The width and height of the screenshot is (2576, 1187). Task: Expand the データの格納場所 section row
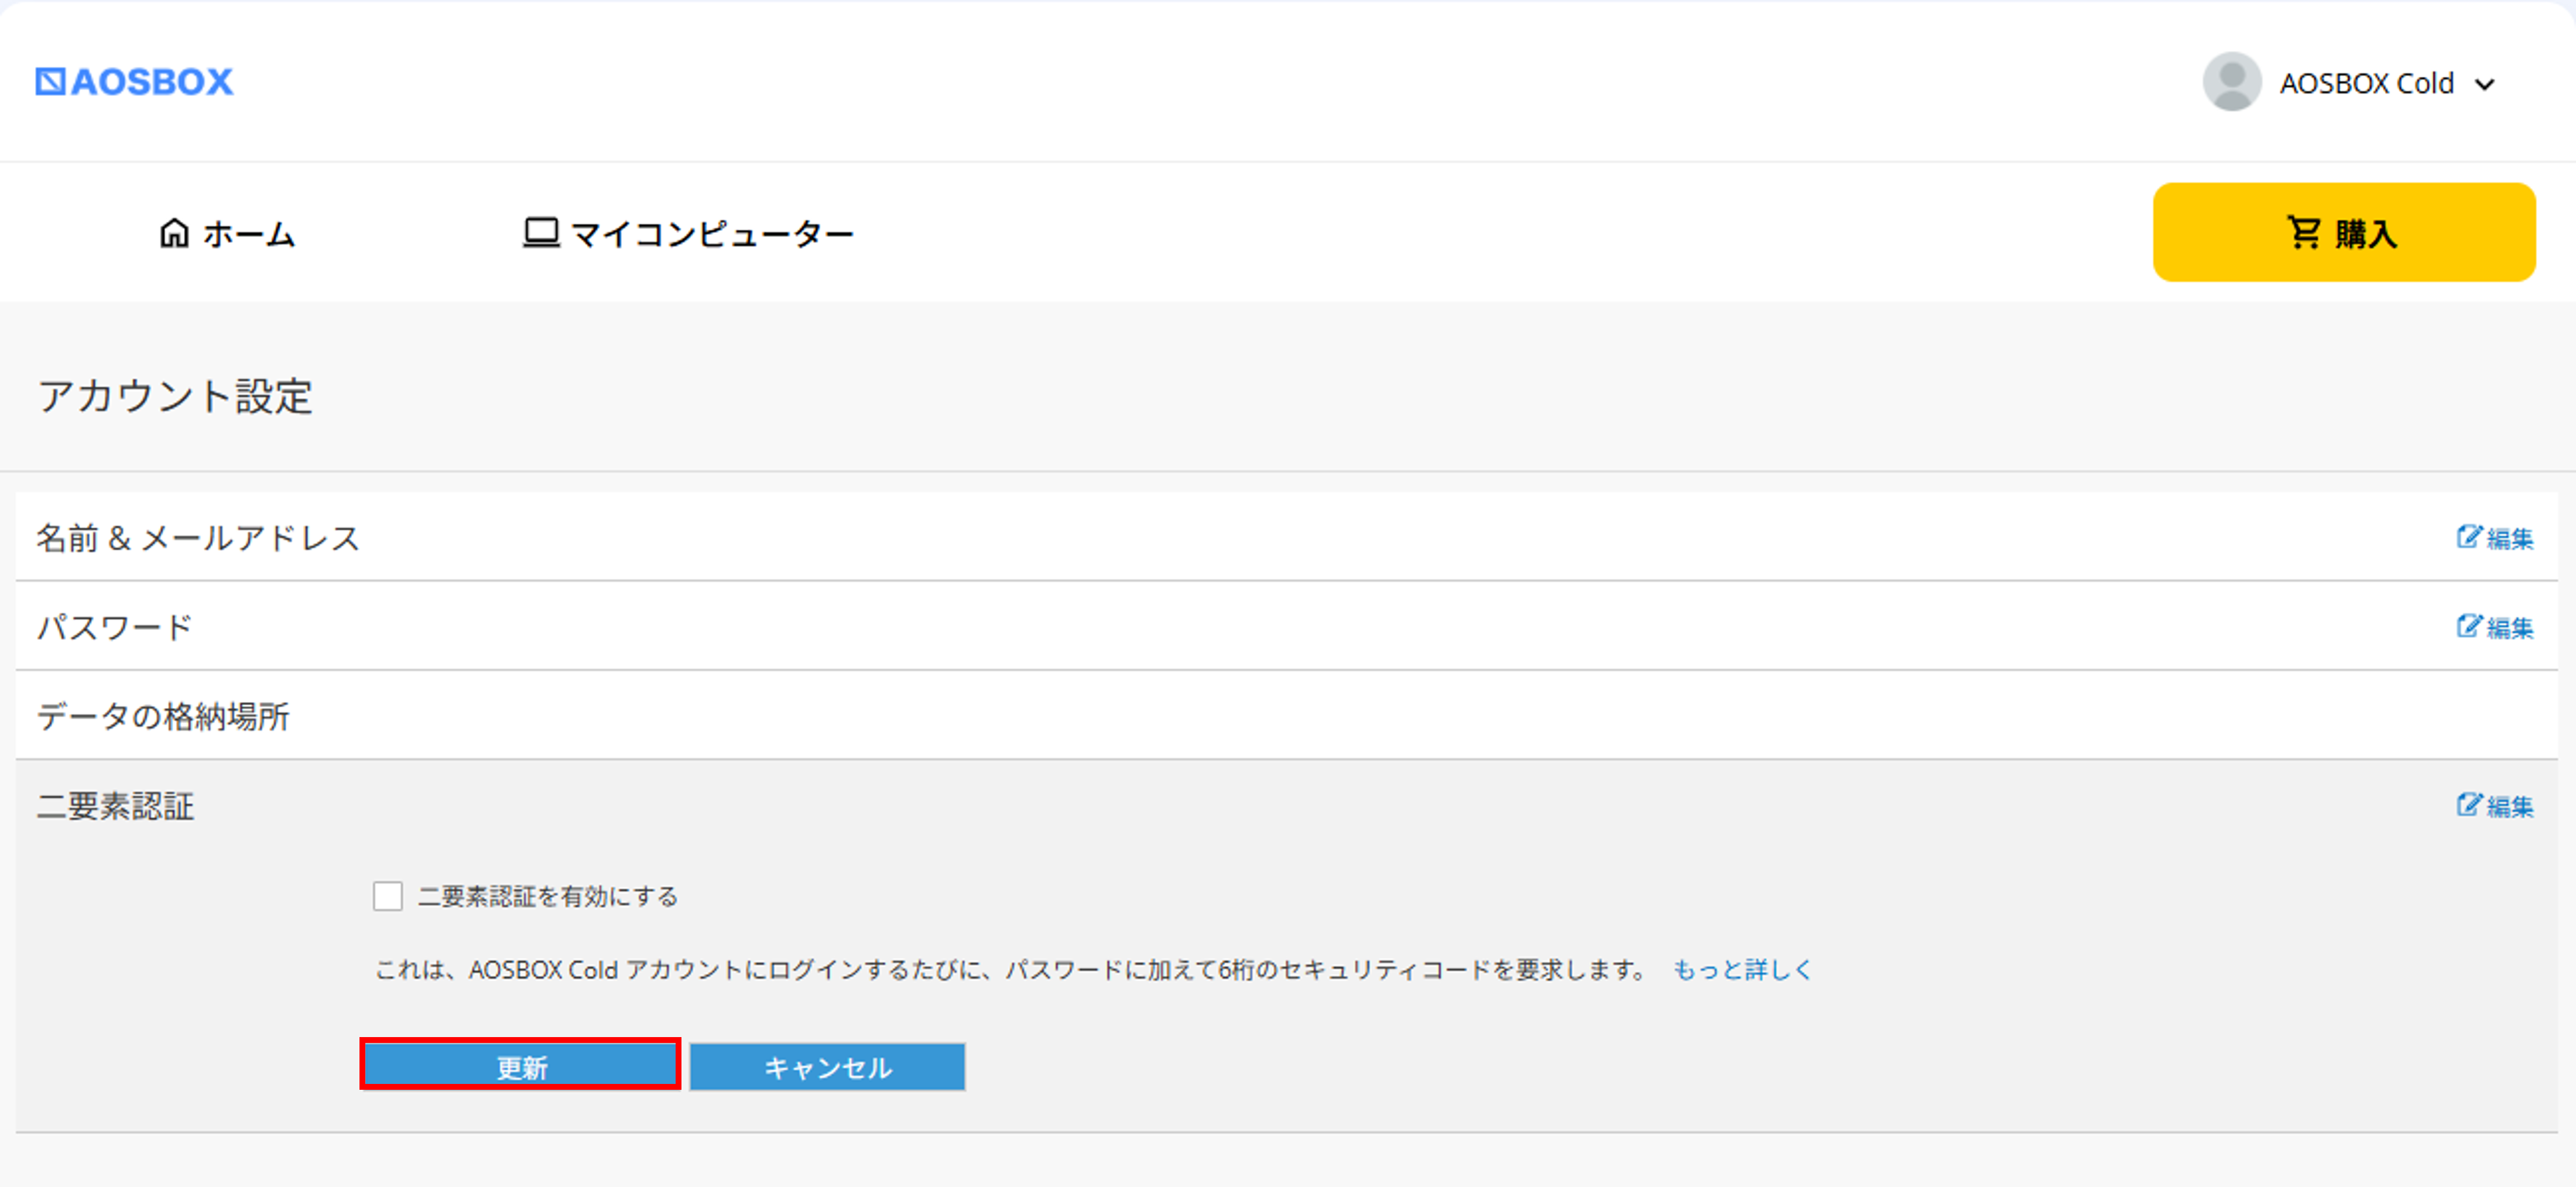coord(163,716)
